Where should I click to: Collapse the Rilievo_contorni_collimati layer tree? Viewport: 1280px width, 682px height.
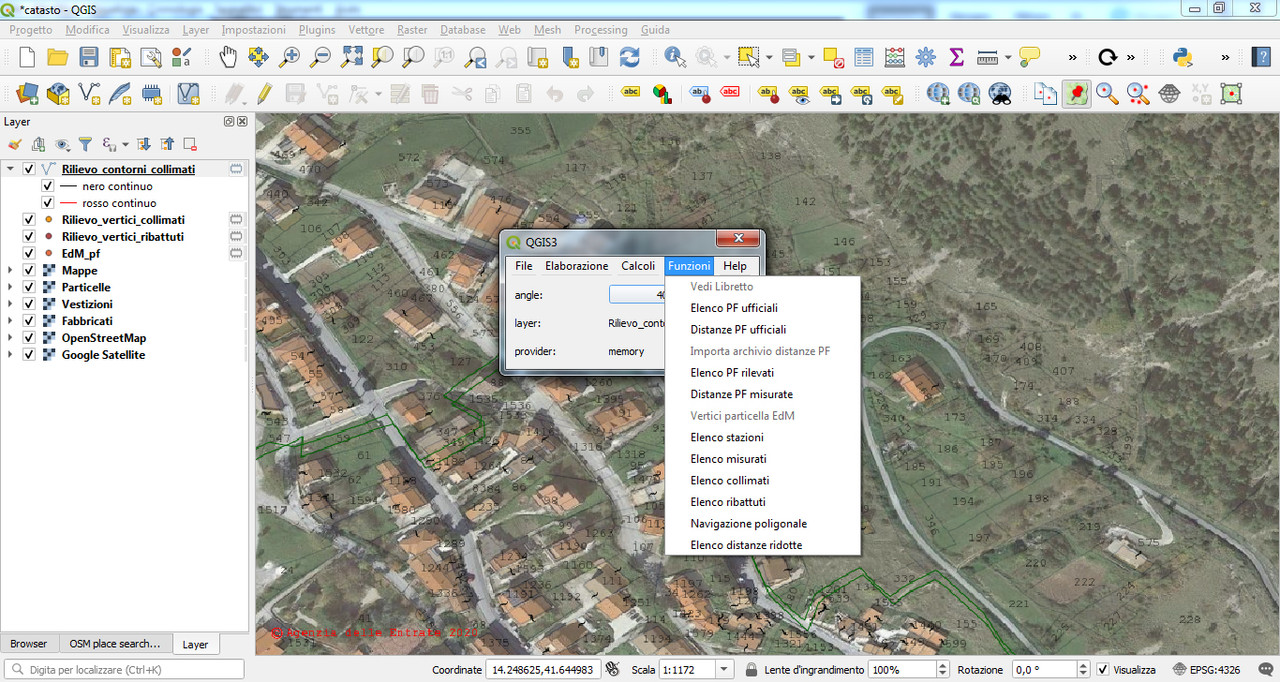point(11,169)
